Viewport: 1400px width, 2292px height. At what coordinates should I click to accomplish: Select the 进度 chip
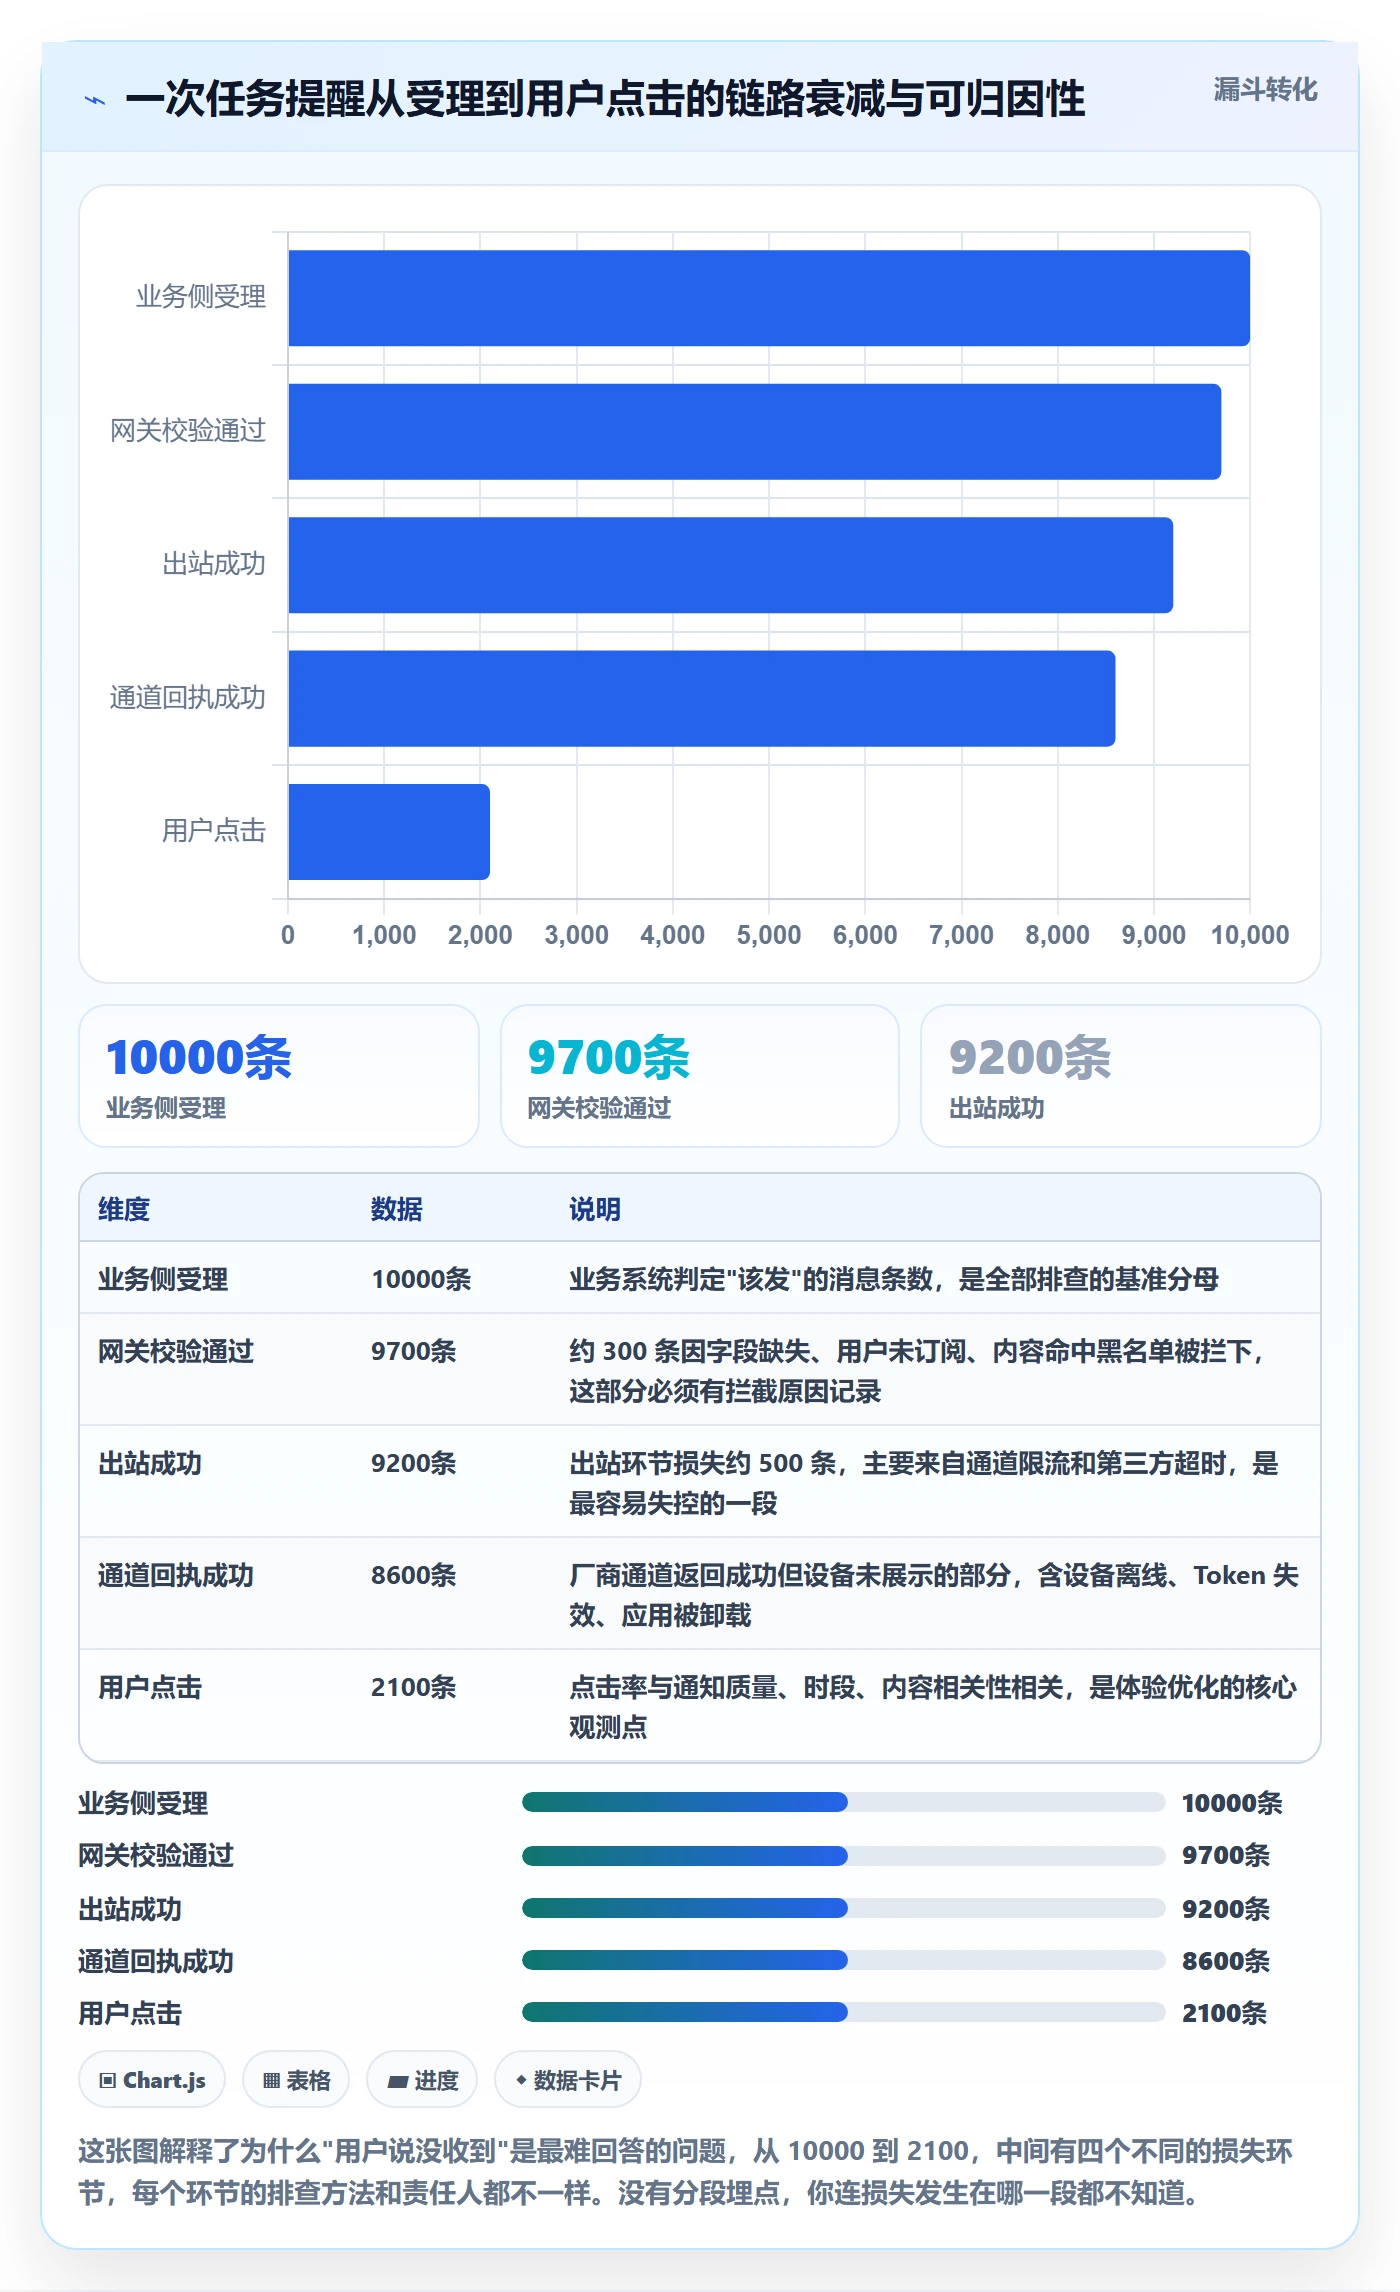pos(422,2080)
